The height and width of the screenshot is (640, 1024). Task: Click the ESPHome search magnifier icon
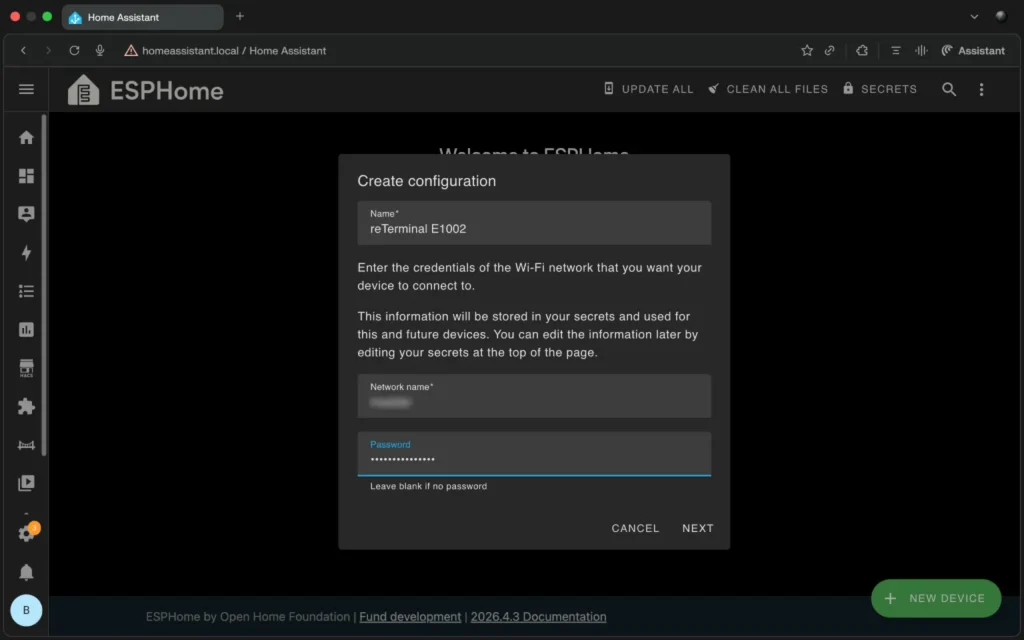(x=949, y=89)
